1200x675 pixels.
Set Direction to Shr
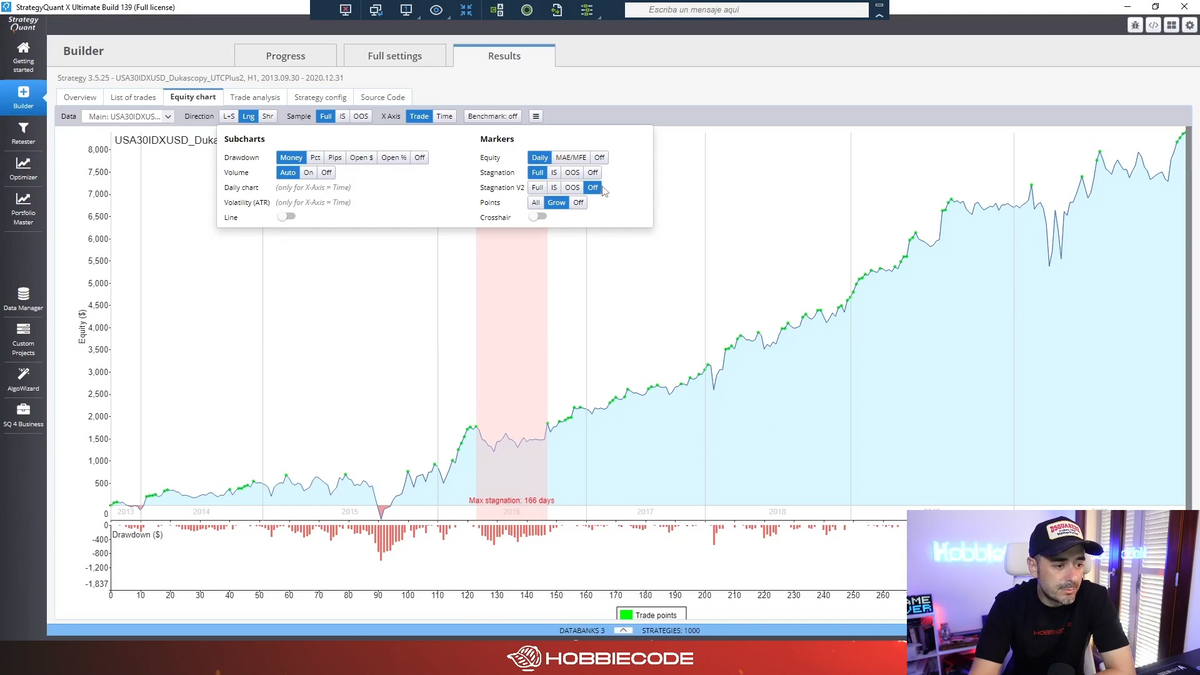tap(268, 116)
